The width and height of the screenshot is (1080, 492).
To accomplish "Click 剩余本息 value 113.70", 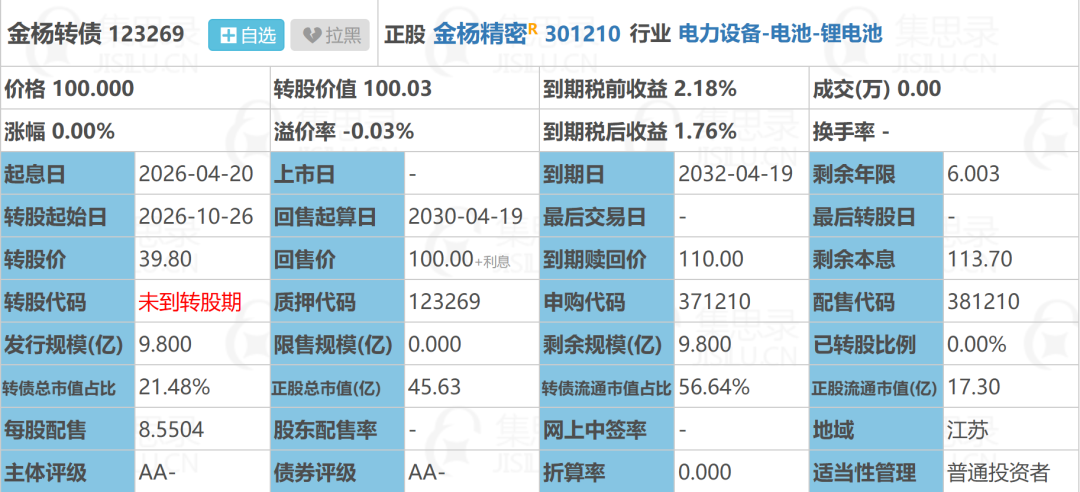I will point(979,259).
